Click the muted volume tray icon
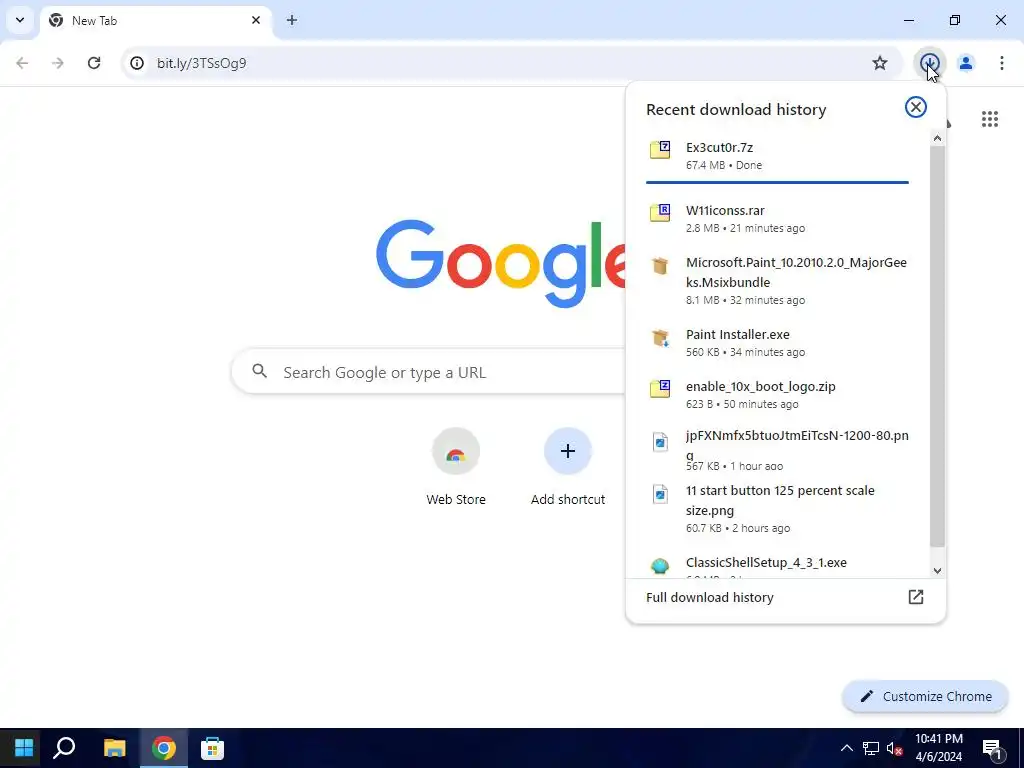The width and height of the screenshot is (1024, 768). click(x=894, y=748)
